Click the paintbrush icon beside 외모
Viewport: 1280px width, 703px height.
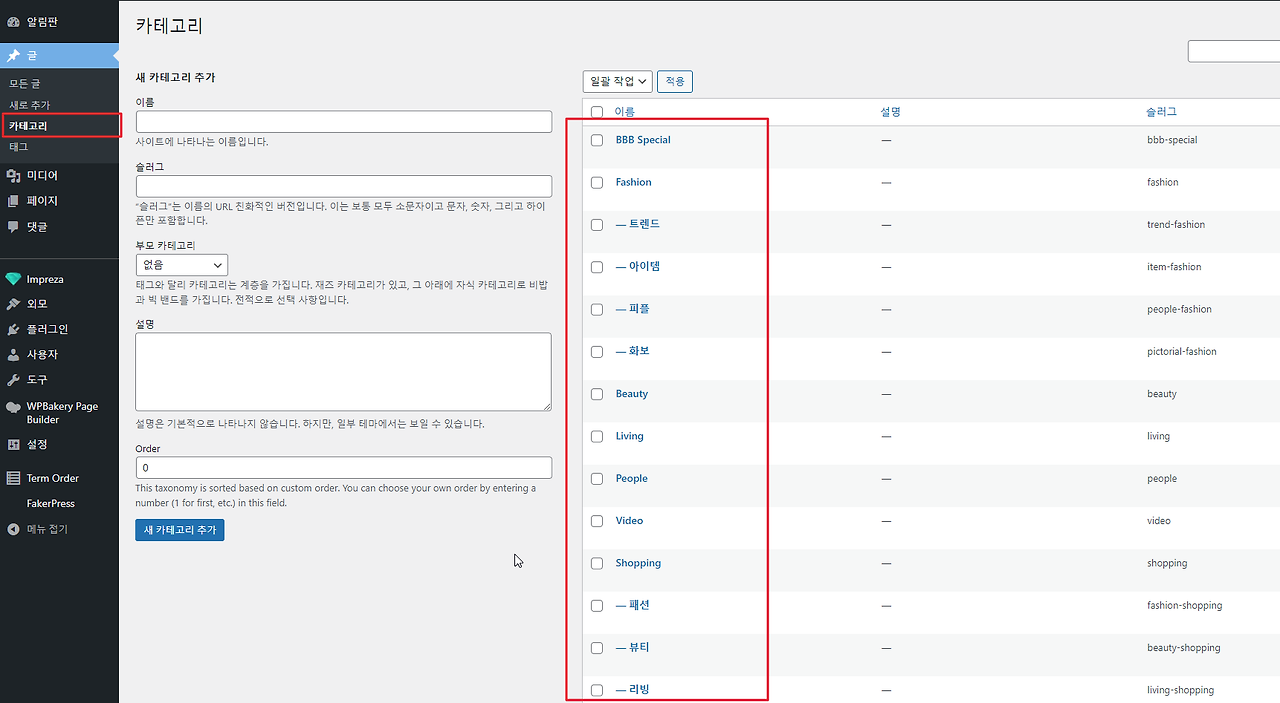14,304
